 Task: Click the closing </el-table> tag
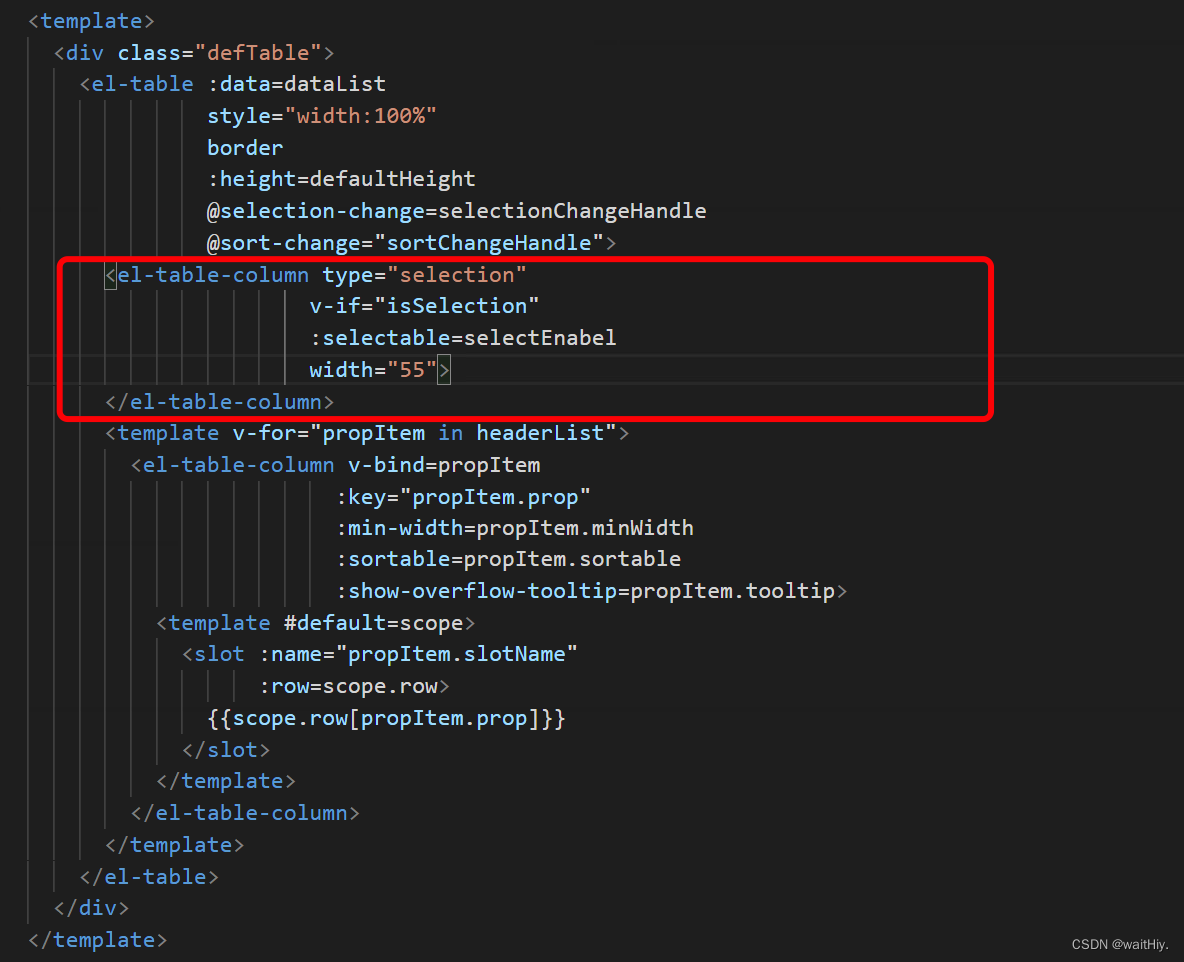(x=149, y=877)
